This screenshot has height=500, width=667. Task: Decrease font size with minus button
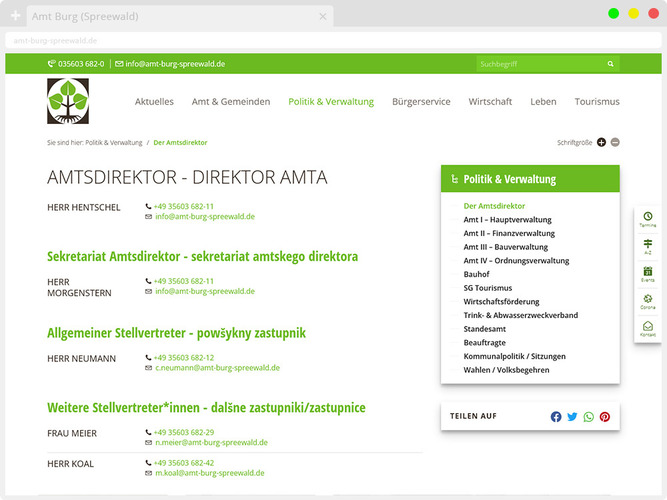pyautogui.click(x=615, y=142)
